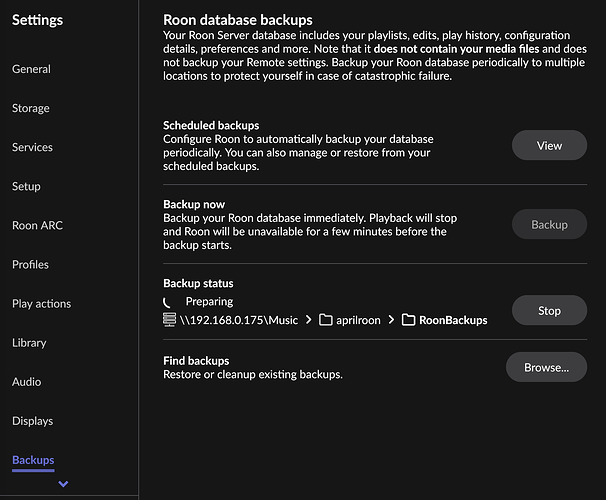
Task: Select Setup in the sidebar
Action: [26, 186]
